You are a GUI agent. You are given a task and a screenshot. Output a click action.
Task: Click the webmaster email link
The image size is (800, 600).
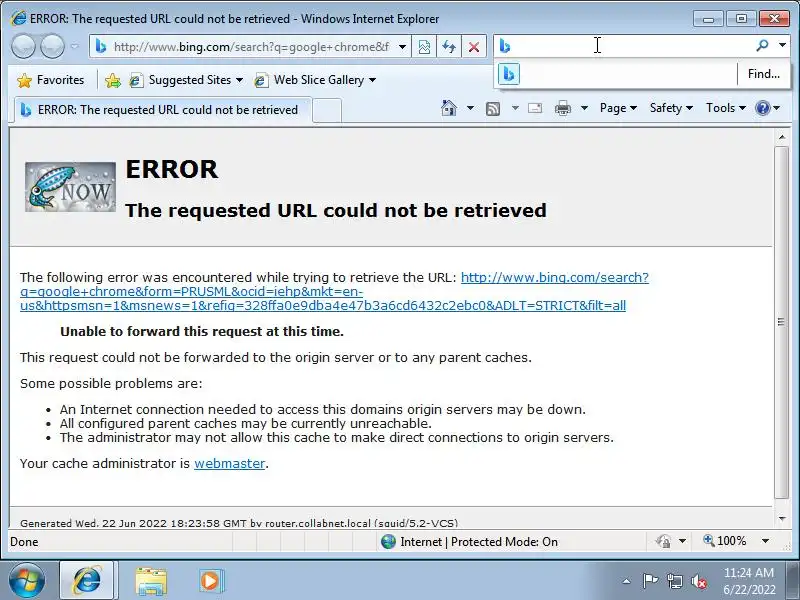coord(230,463)
